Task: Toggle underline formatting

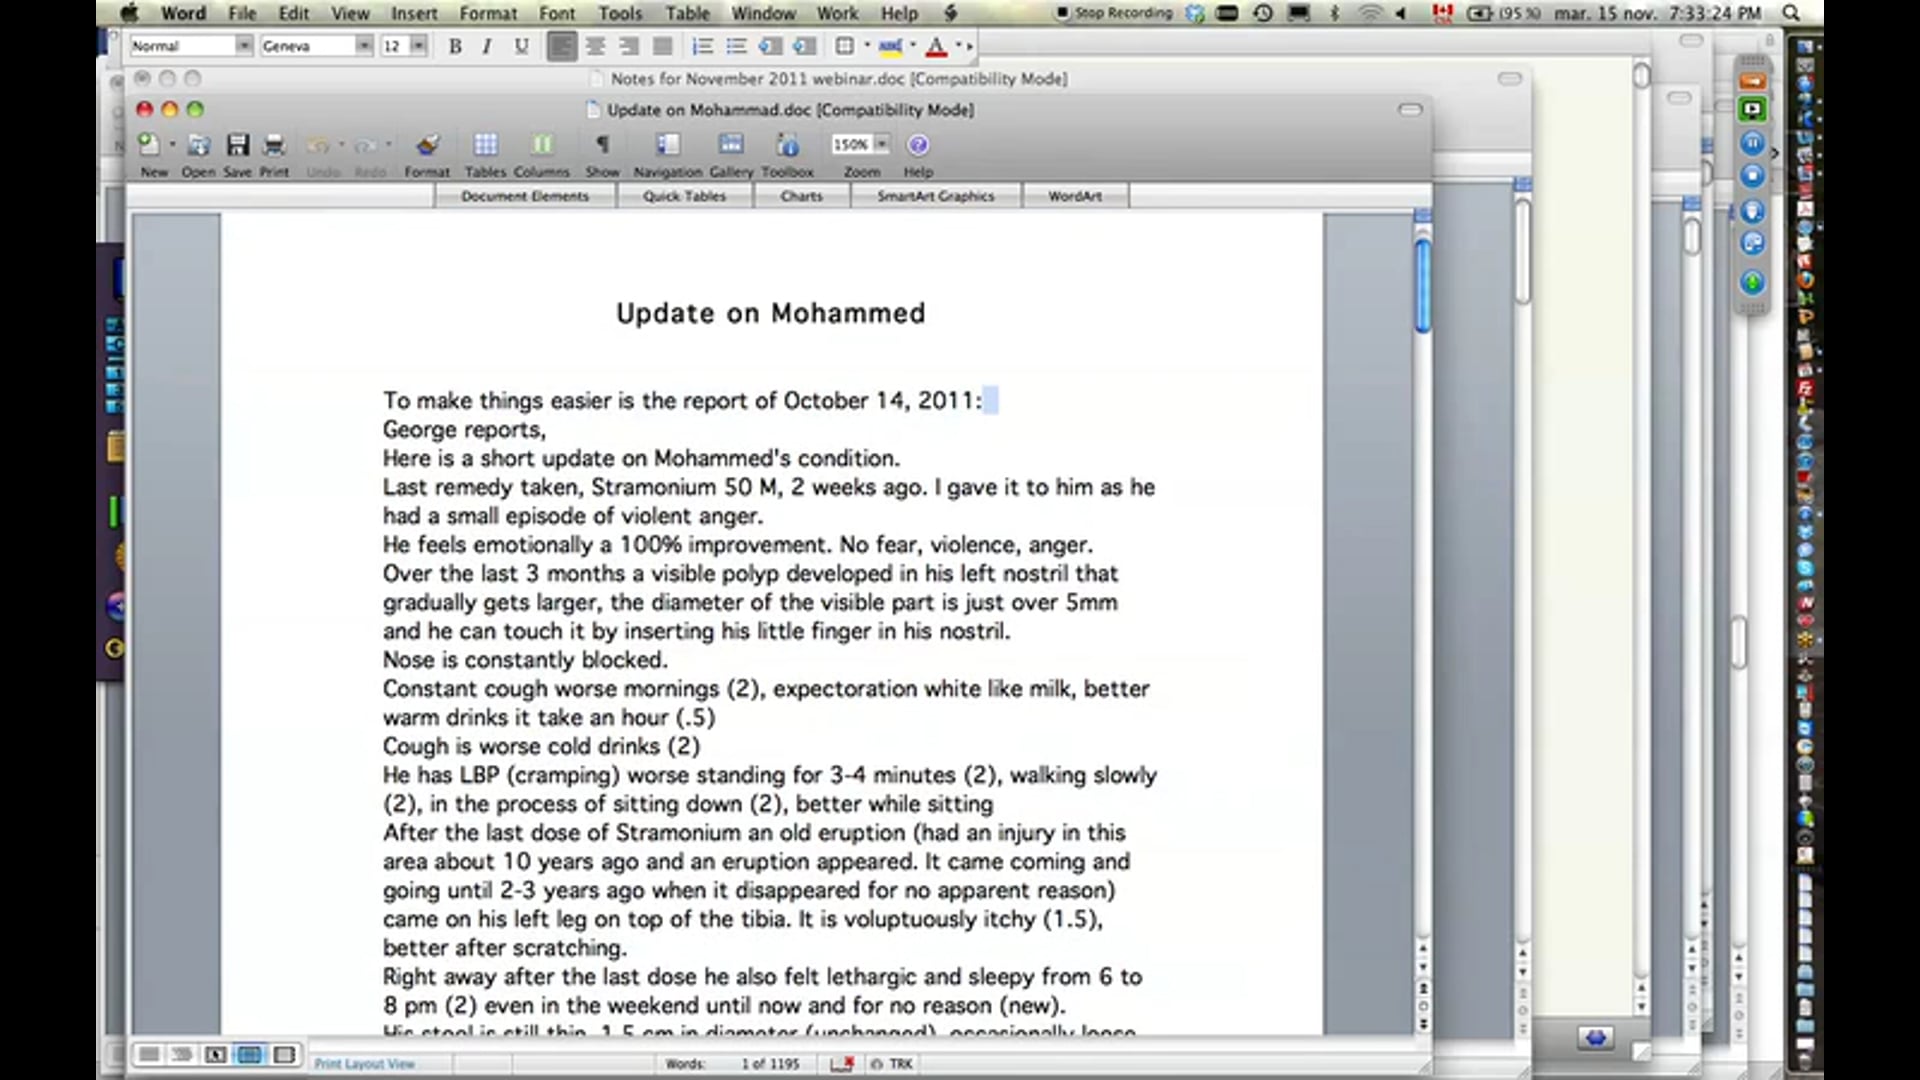Action: click(520, 46)
